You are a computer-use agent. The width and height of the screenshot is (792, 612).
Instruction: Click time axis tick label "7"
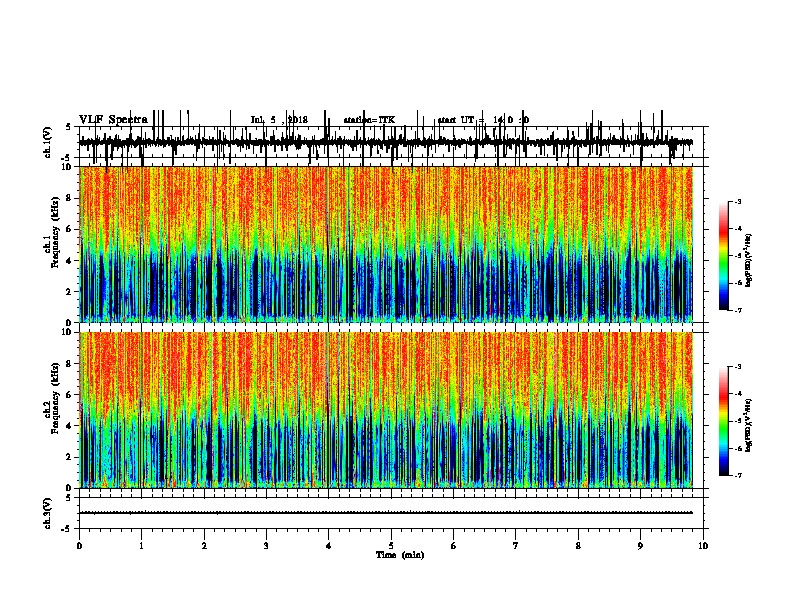point(516,545)
